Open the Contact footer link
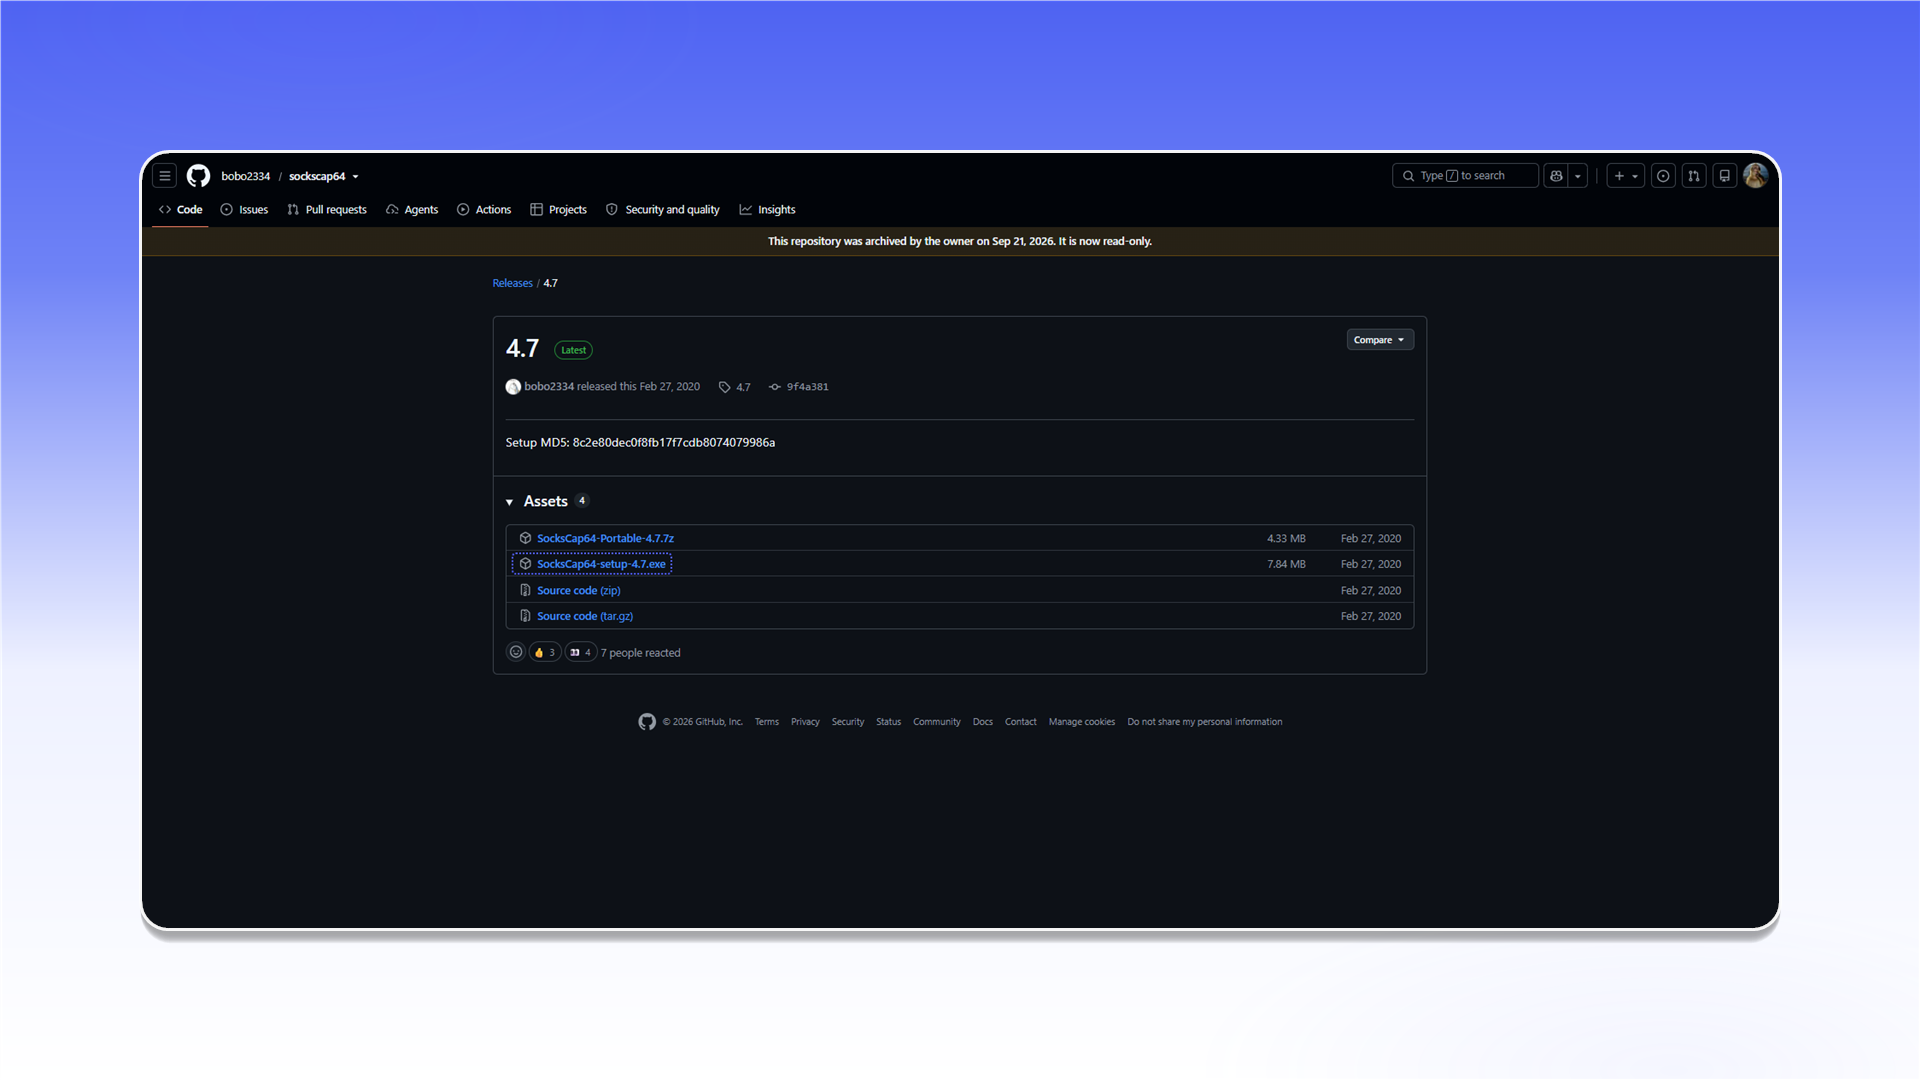Screen dimensions: 1920x1080 1020,722
